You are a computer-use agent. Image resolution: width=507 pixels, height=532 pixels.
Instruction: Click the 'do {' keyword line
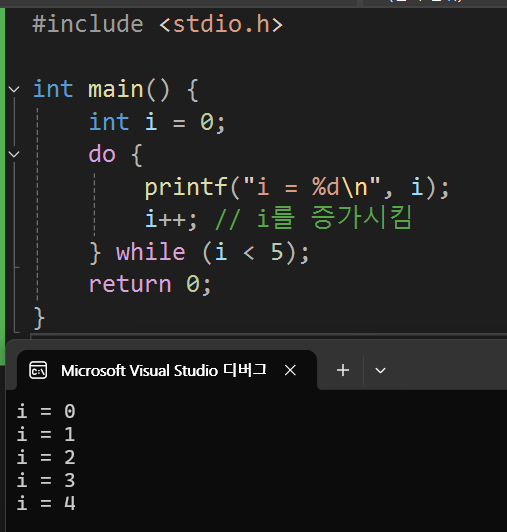click(115, 154)
